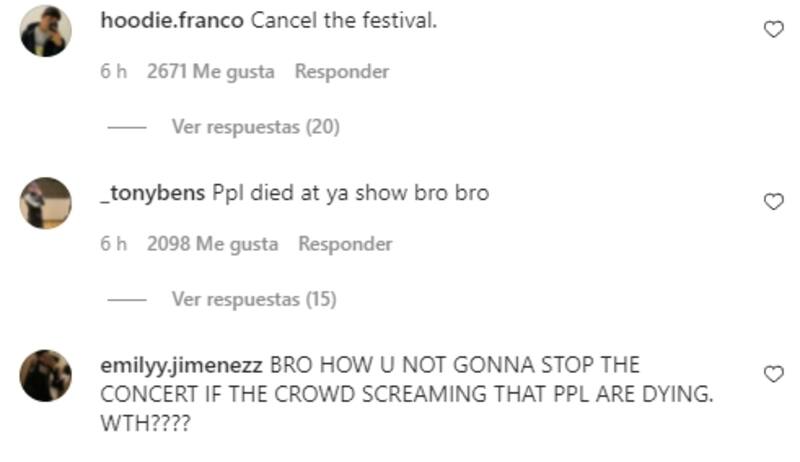The image size is (800, 462).
Task: Visit the _tonybens username link
Action: 153,193
